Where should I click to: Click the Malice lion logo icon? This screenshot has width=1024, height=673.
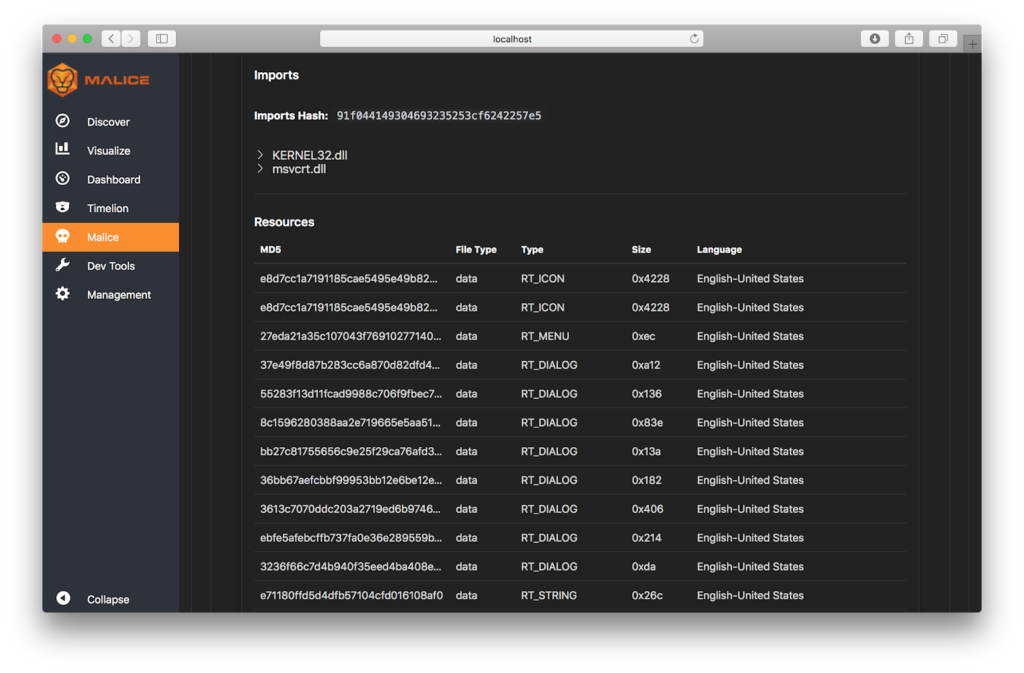[63, 80]
